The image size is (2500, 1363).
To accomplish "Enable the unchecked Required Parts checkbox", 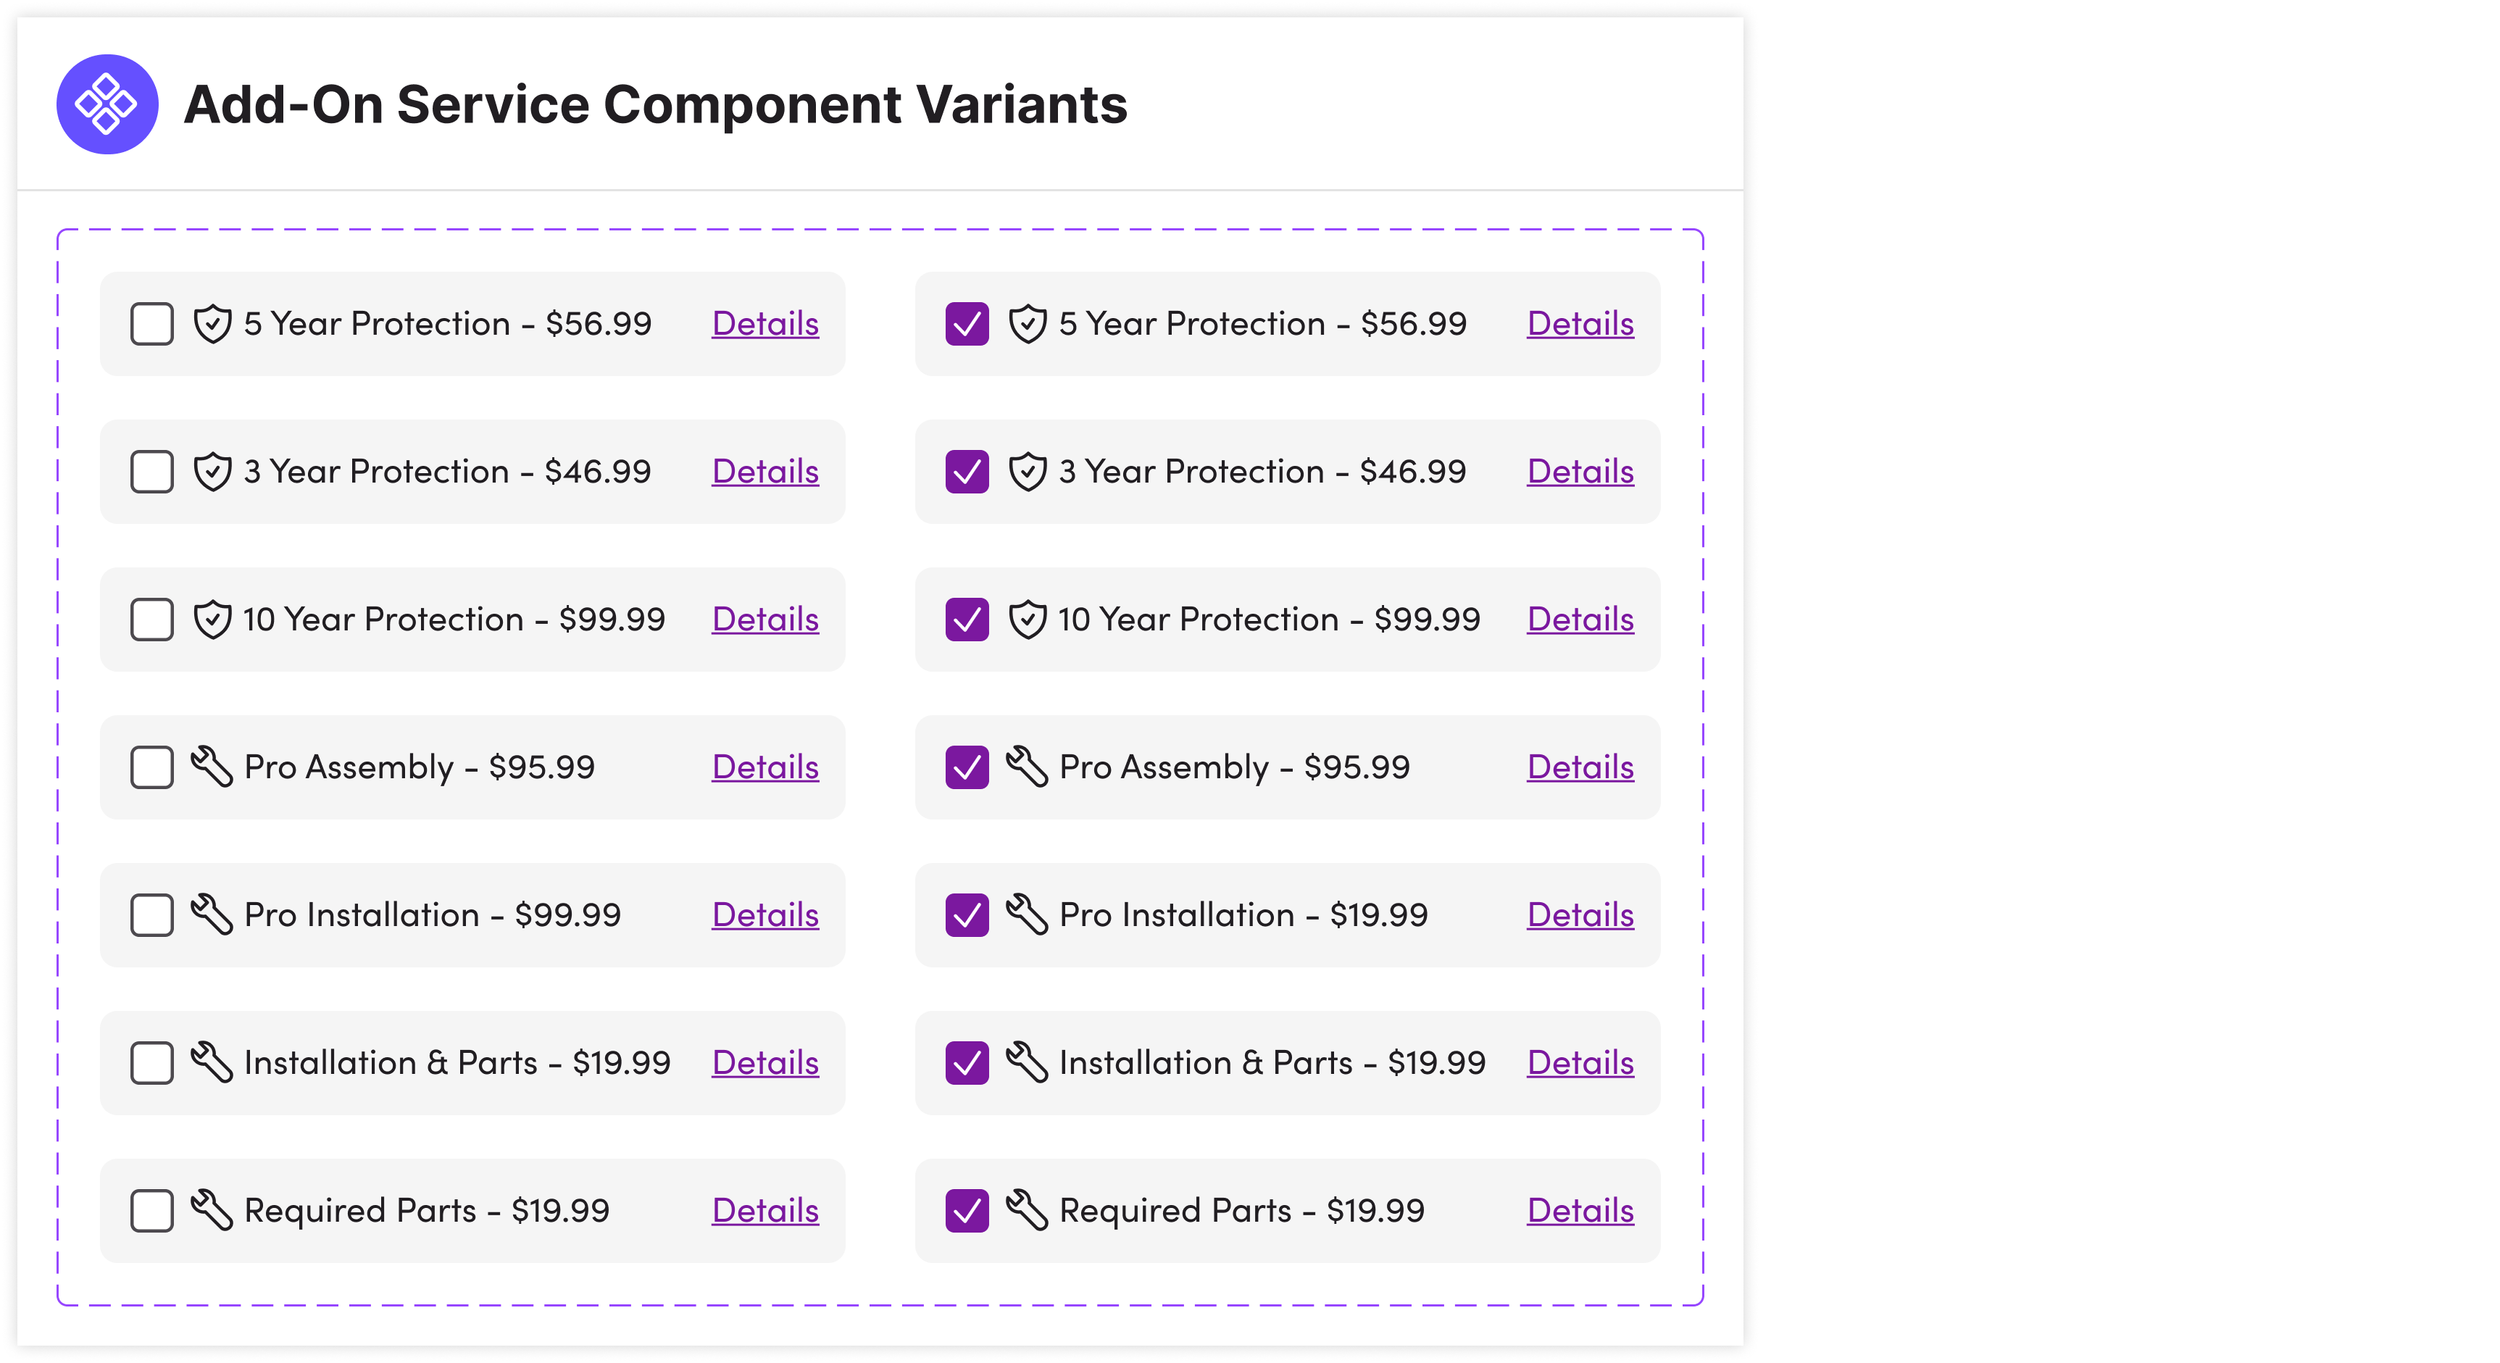I will (152, 1211).
